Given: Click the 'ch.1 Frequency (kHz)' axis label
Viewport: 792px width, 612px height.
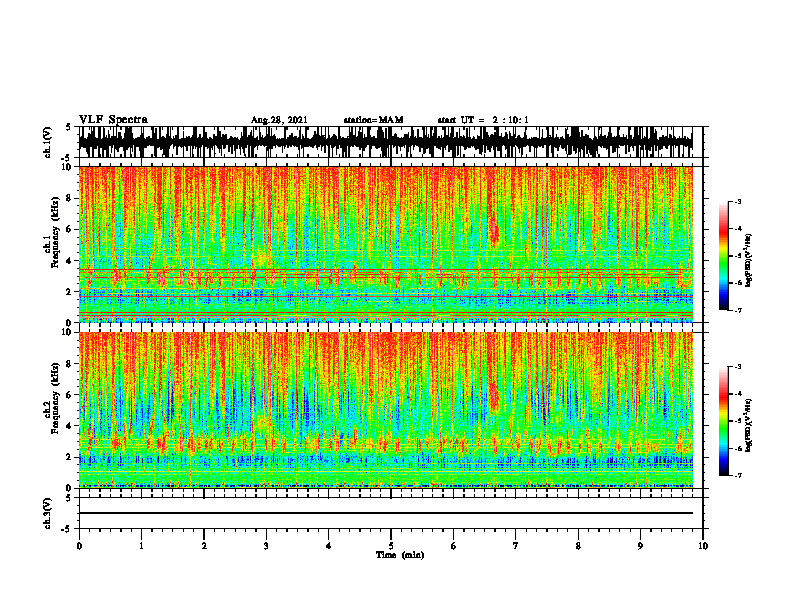Looking at the screenshot, I should click(51, 232).
